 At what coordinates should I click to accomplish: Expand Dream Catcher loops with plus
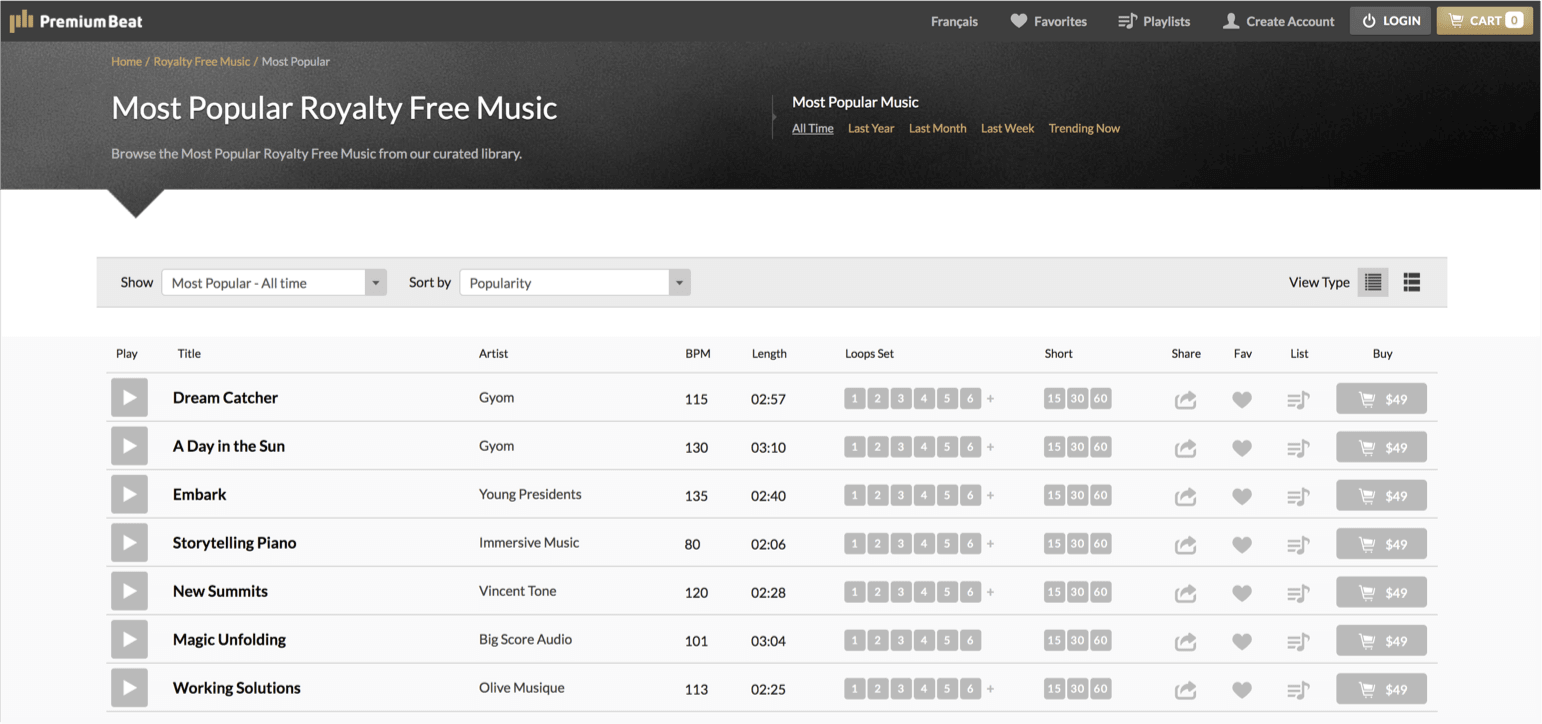[x=991, y=398]
